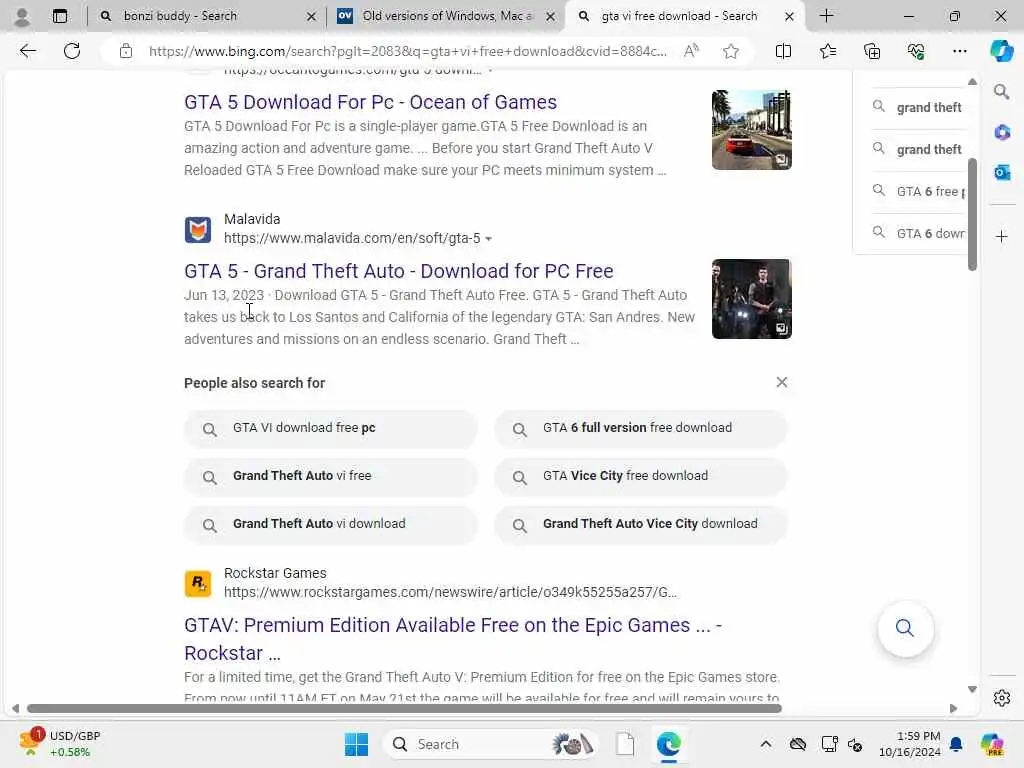Click scroll right arrow at bottom
Screen dimensions: 1024x768
click(953, 709)
